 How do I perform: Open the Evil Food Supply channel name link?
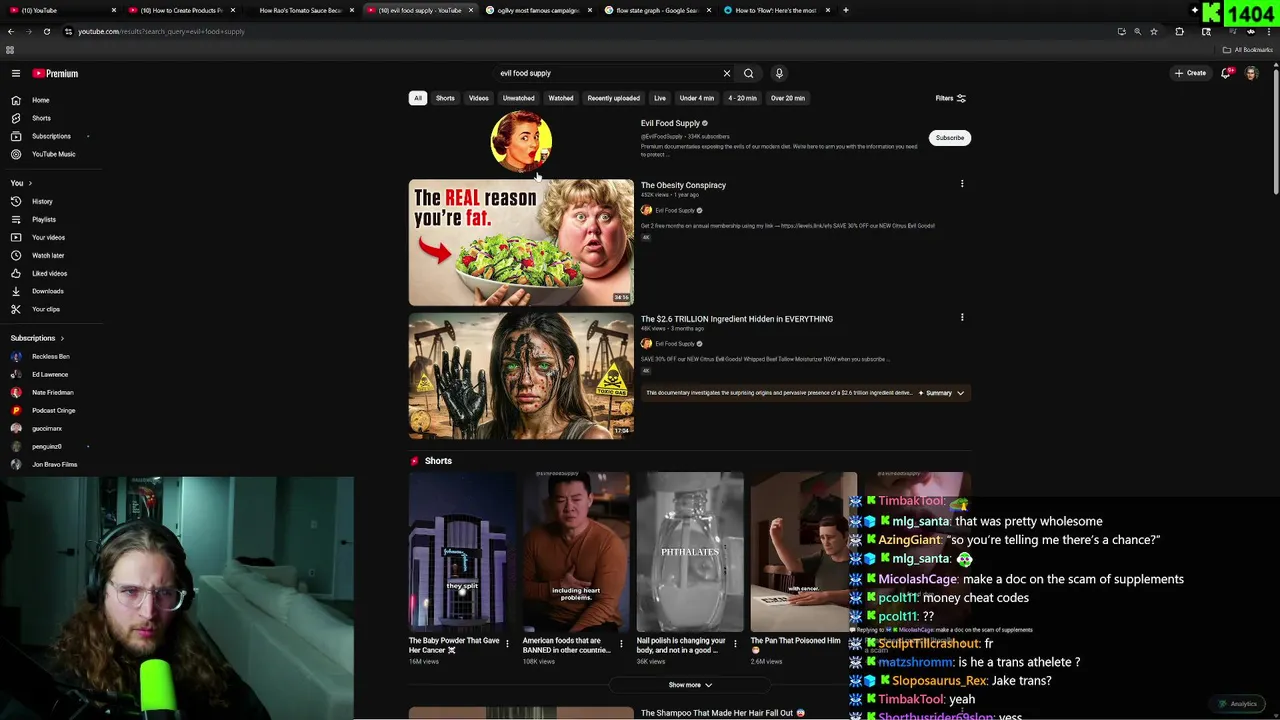670,123
